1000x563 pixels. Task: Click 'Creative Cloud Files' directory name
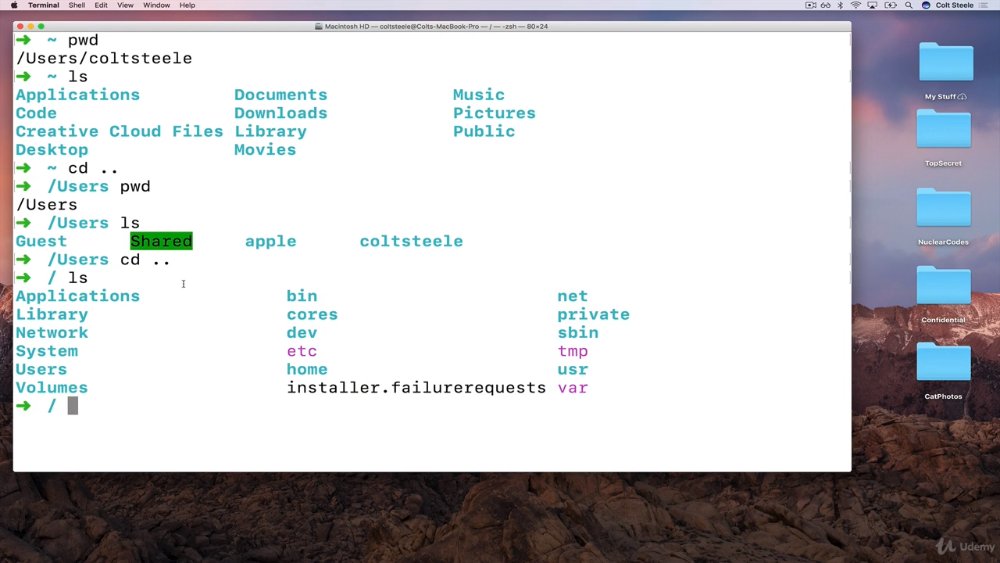[120, 131]
